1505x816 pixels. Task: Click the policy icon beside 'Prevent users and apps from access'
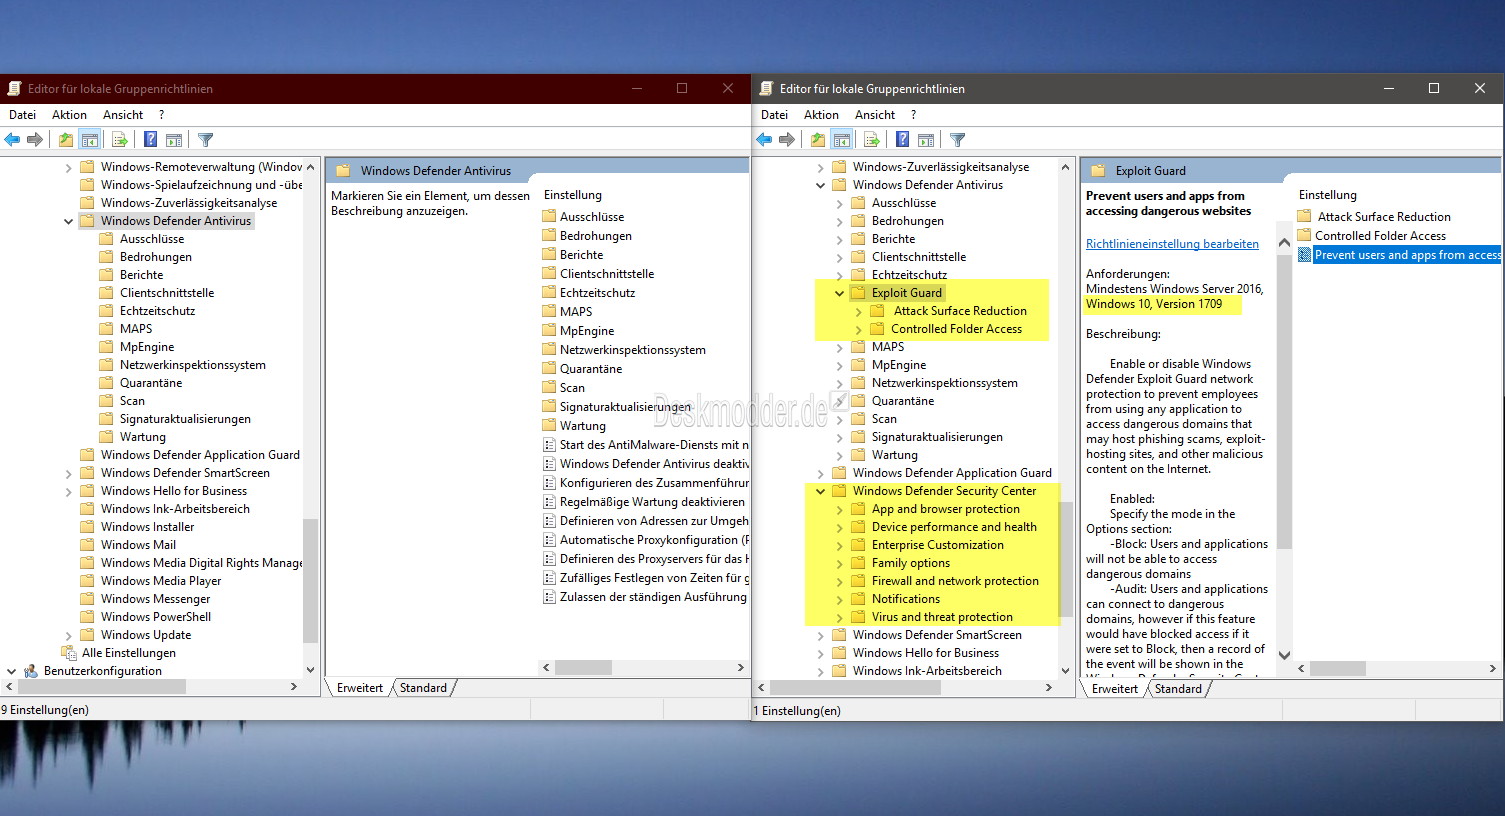(x=1304, y=255)
